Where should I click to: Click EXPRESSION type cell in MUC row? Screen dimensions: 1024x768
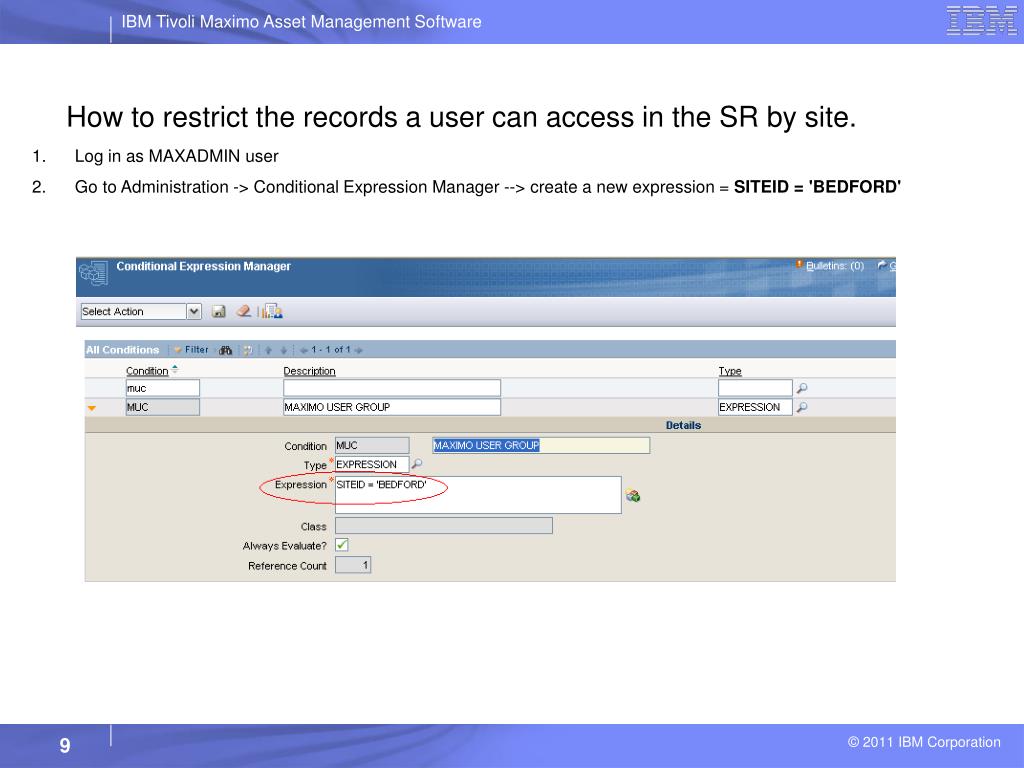[755, 407]
